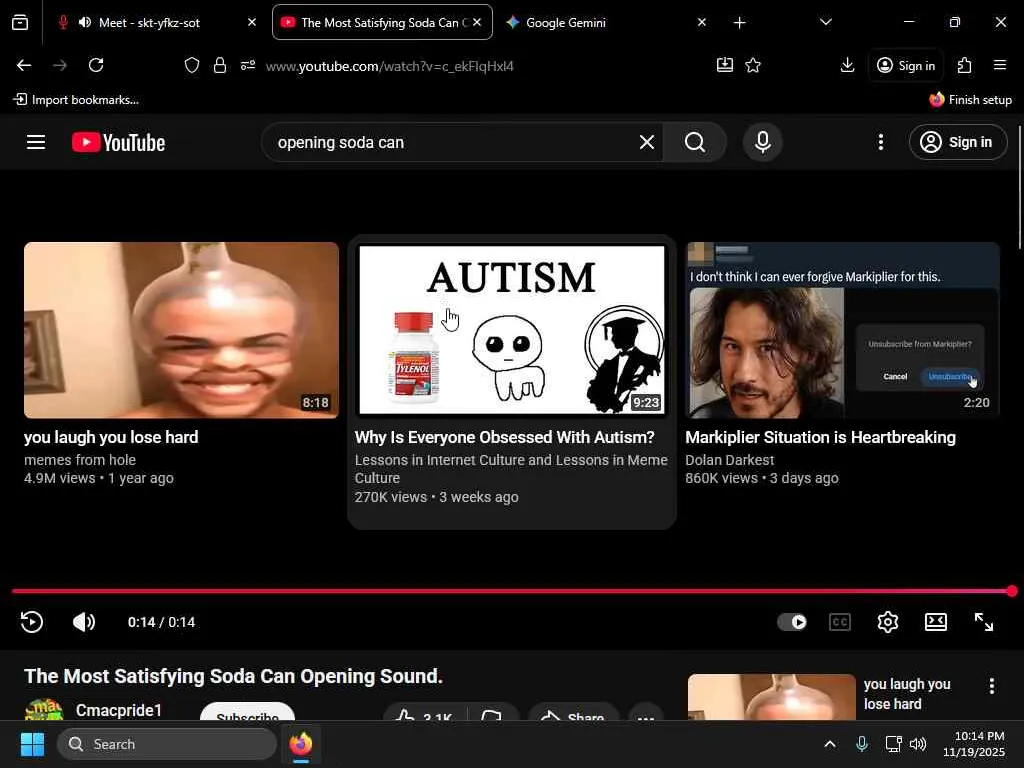Switch to theater mode
This screenshot has width=1024, height=768.
click(936, 622)
